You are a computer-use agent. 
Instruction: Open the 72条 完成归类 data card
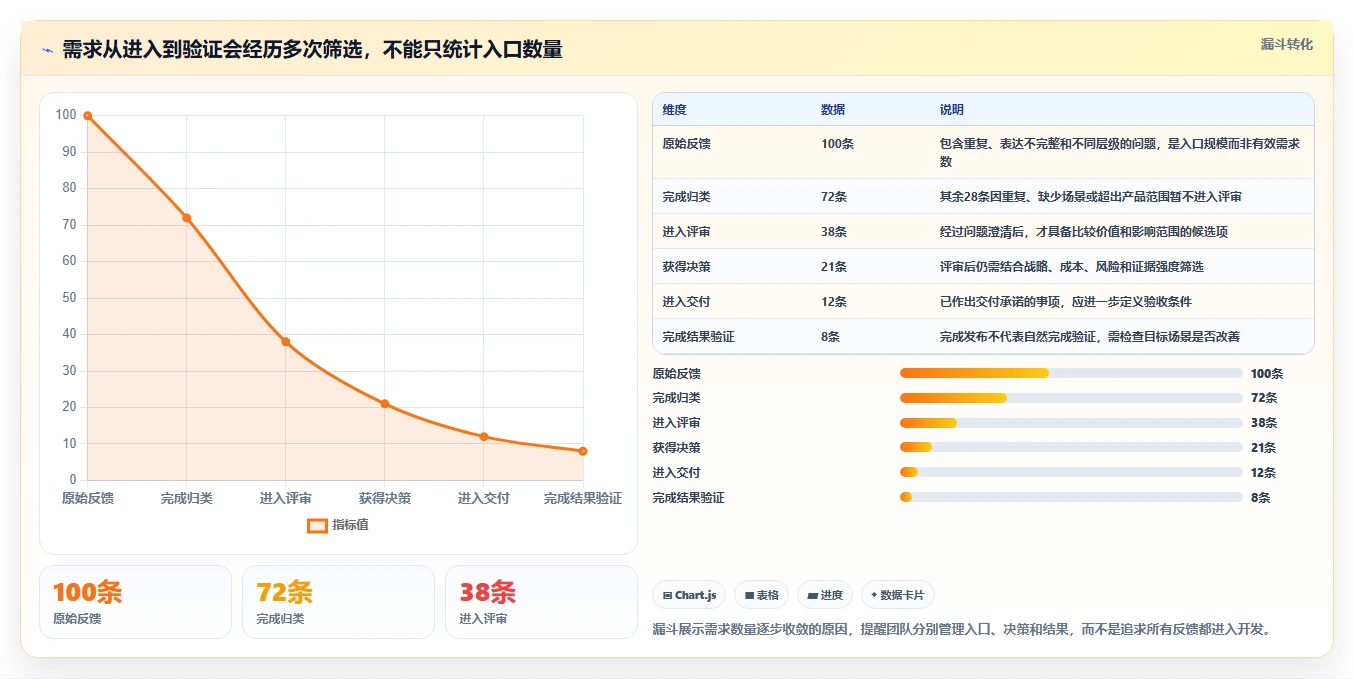click(338, 602)
